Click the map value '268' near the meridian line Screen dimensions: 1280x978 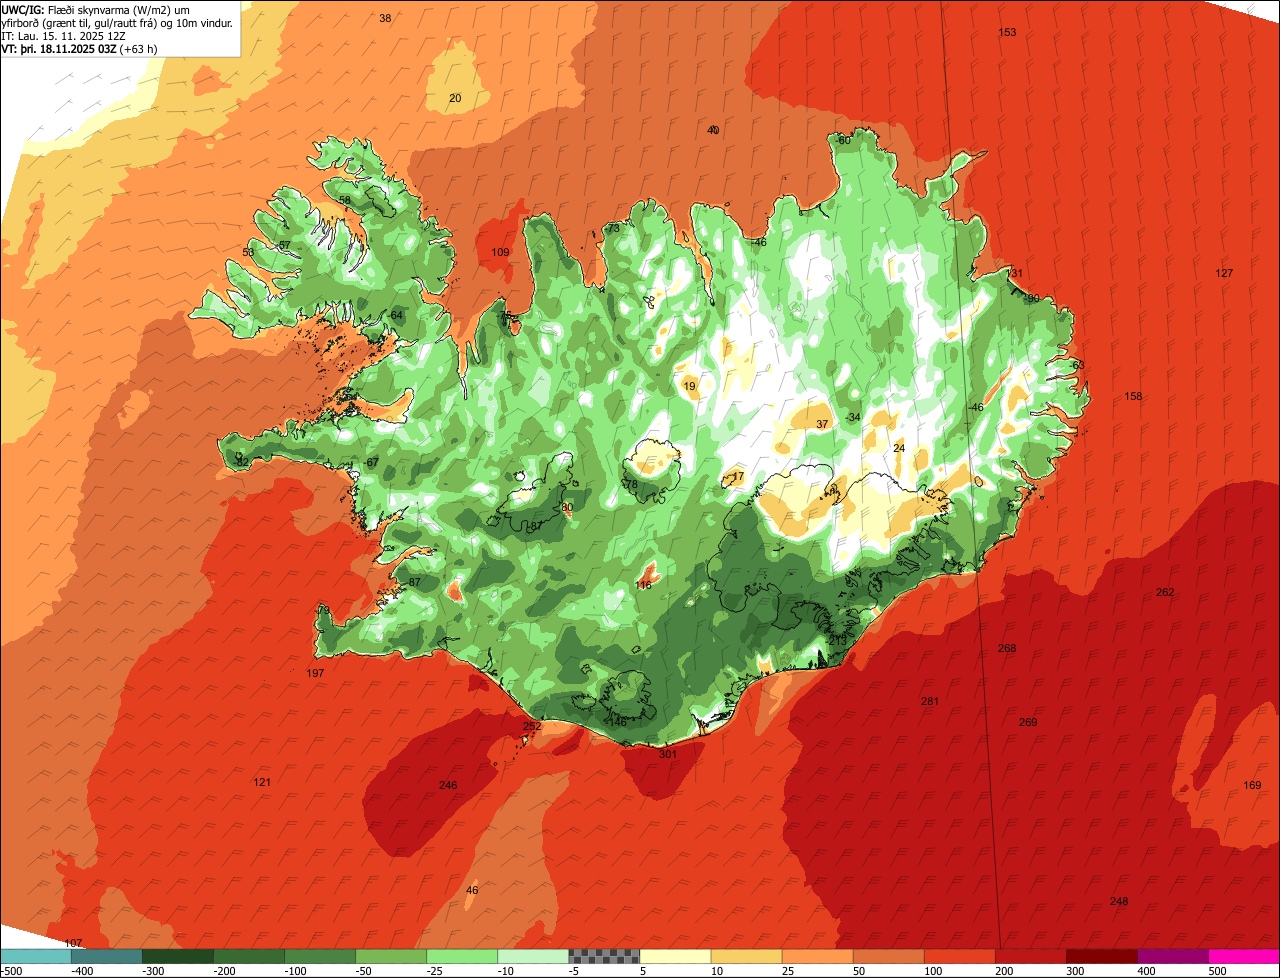point(1007,648)
